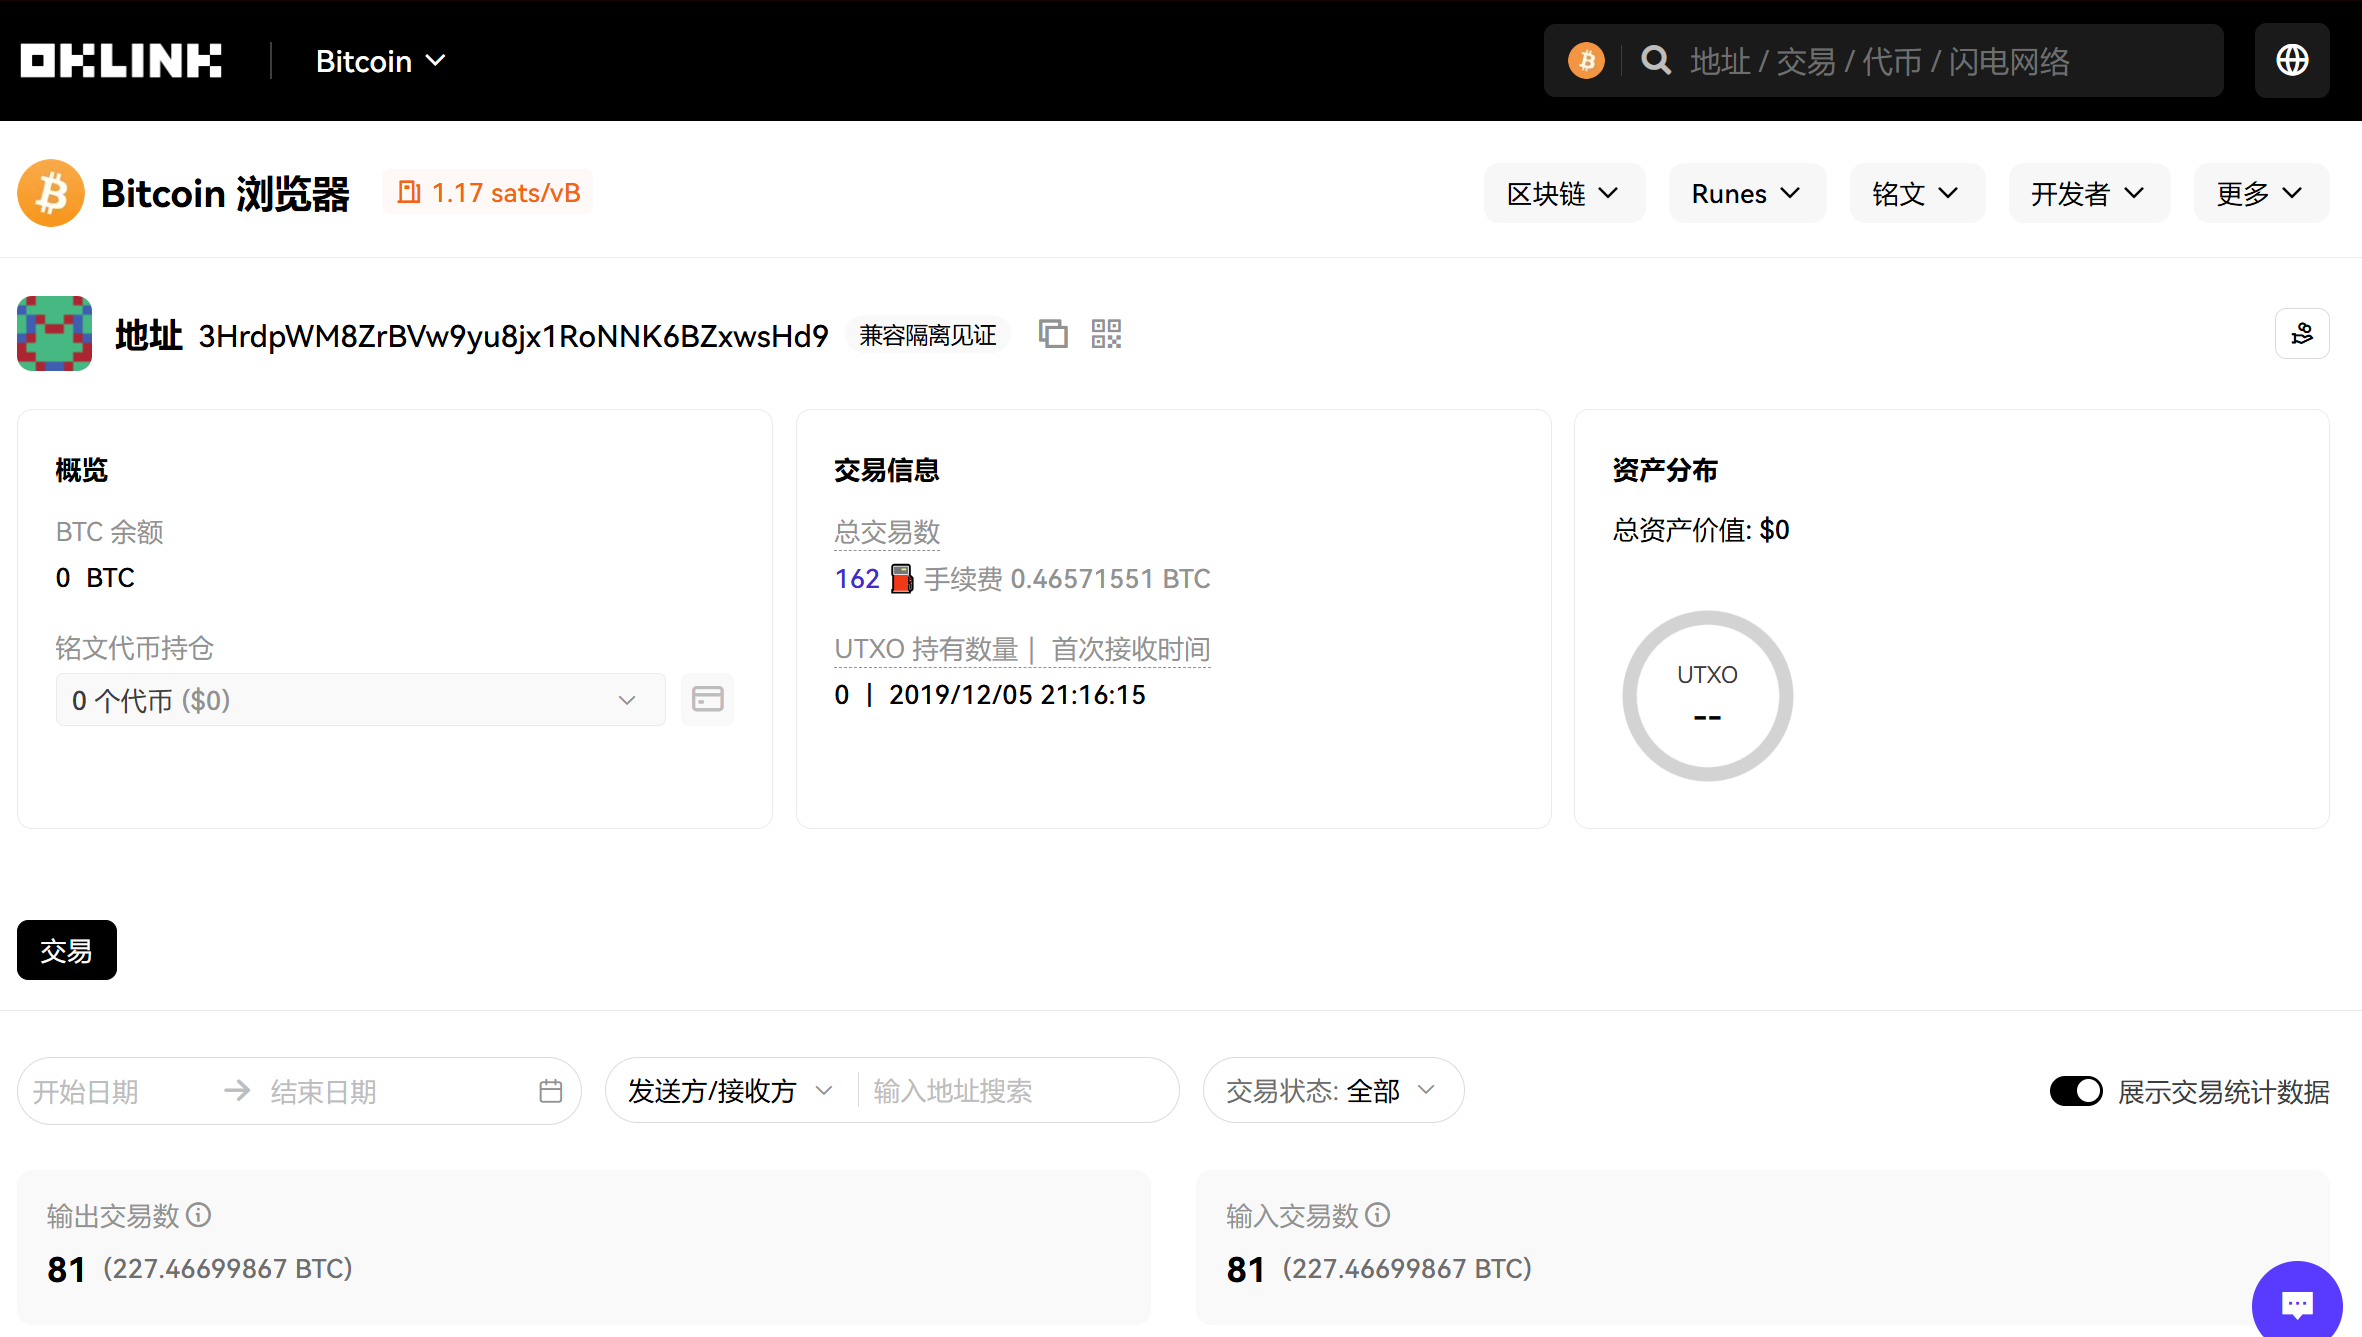The image size is (2362, 1337).
Task: Click the token holdings card icon
Action: click(707, 699)
